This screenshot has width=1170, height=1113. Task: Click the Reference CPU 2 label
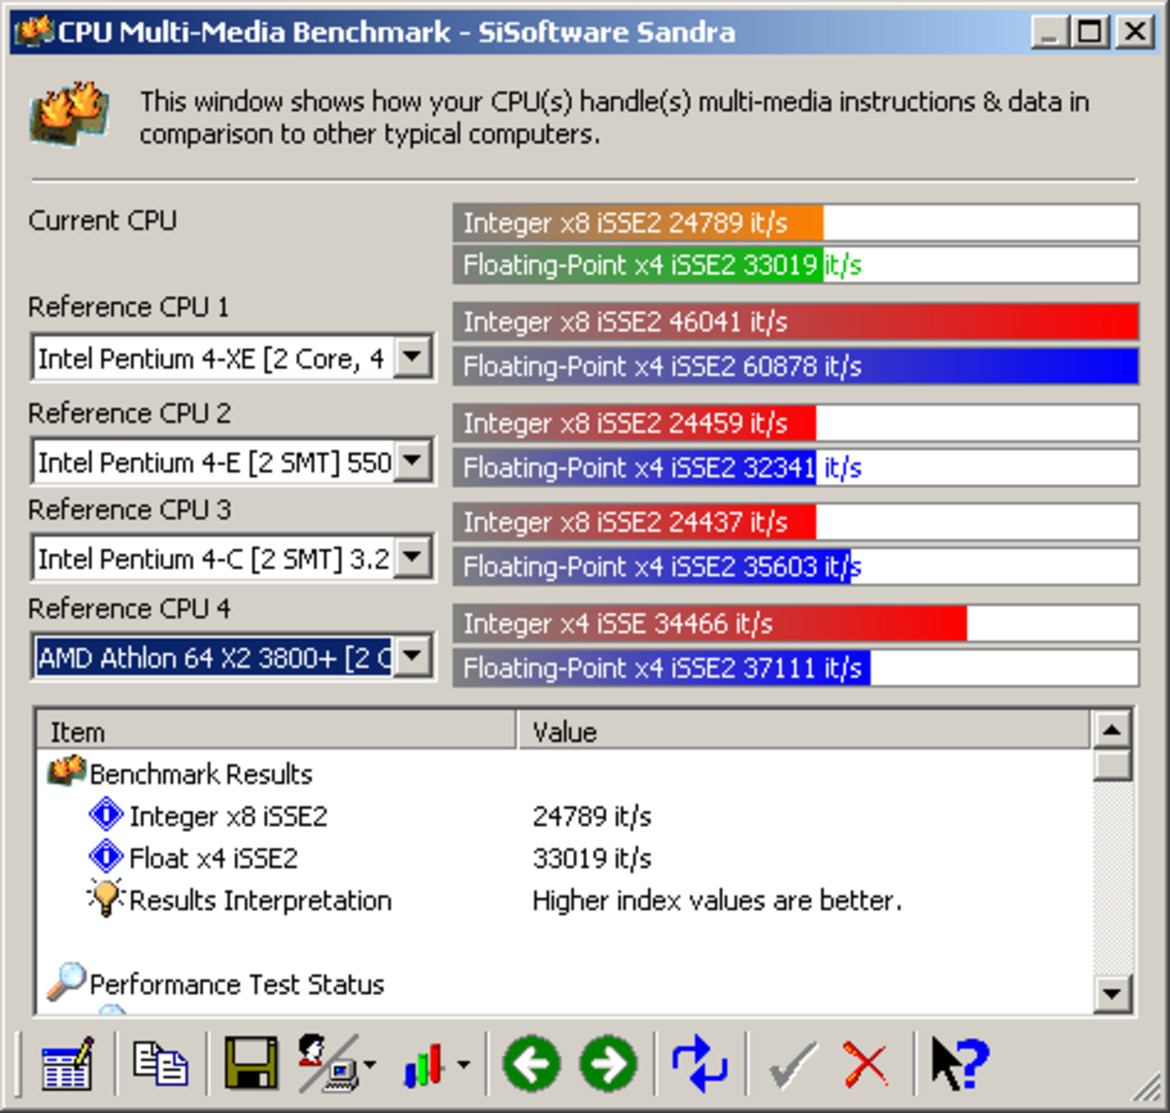pos(129,413)
